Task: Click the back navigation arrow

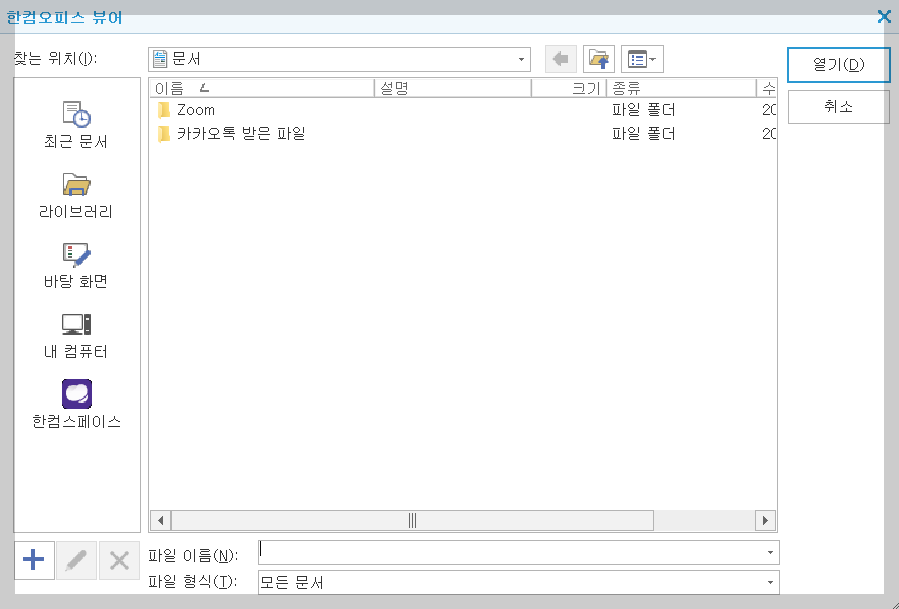Action: 560,59
